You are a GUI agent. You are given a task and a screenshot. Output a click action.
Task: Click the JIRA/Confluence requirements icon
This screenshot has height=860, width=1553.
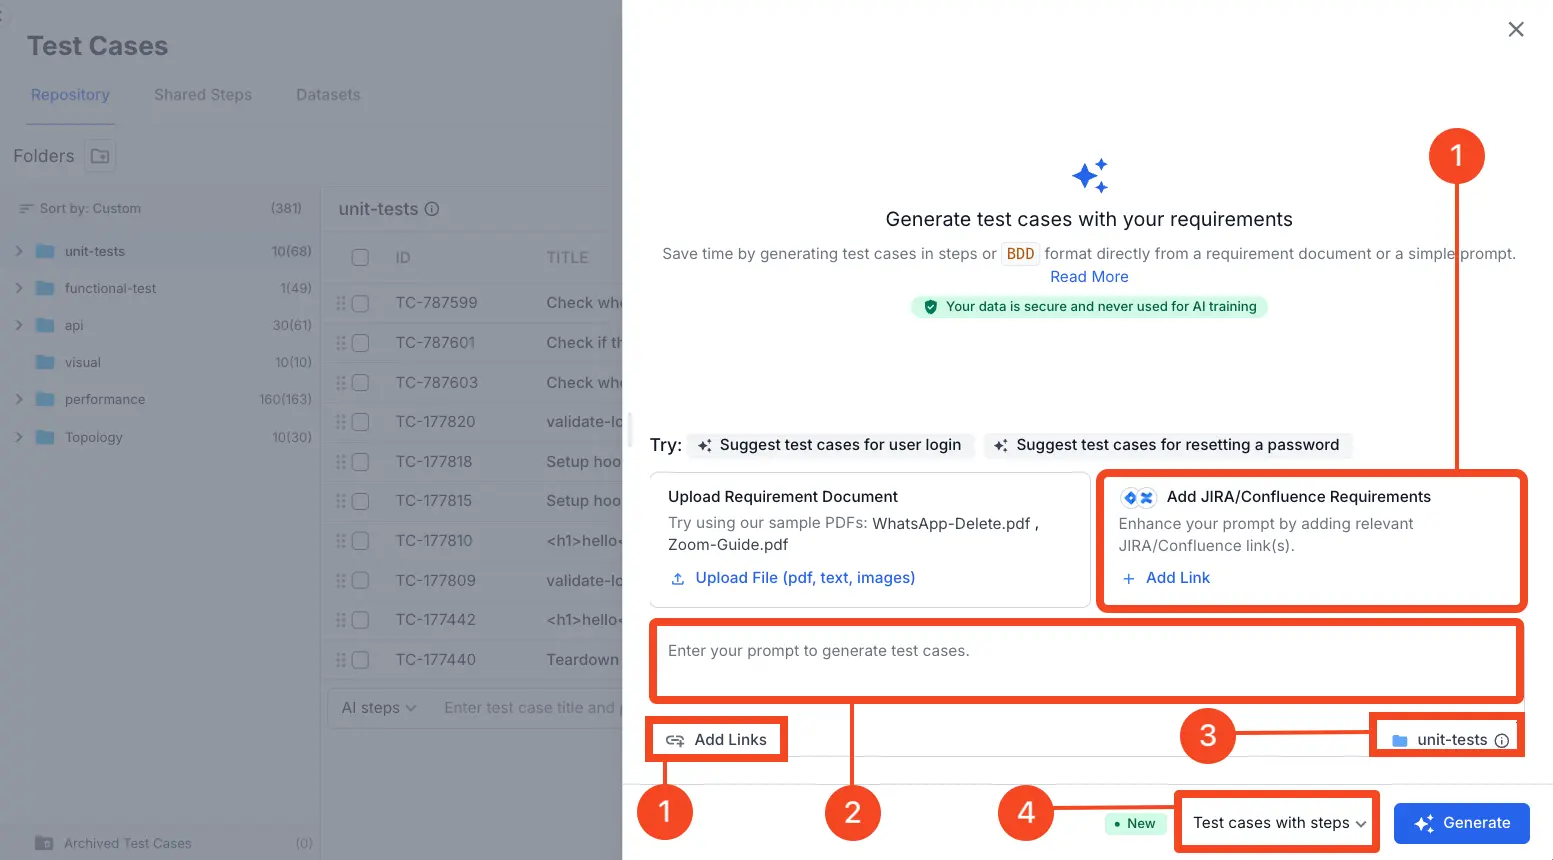1138,497
